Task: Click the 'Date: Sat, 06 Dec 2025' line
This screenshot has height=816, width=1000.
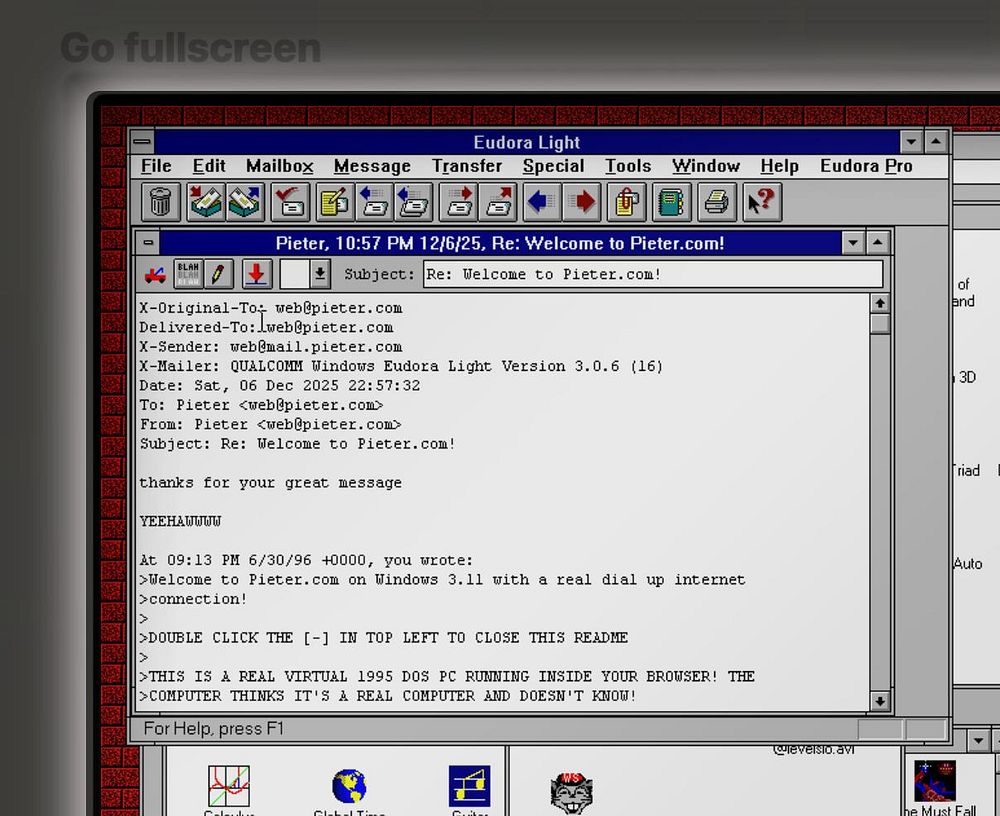Action: (x=280, y=385)
